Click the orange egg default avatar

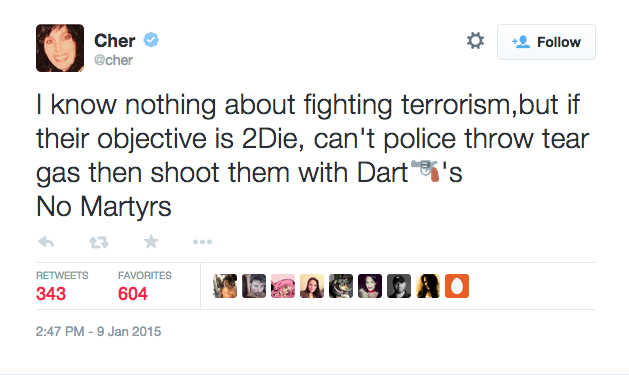pos(457,286)
